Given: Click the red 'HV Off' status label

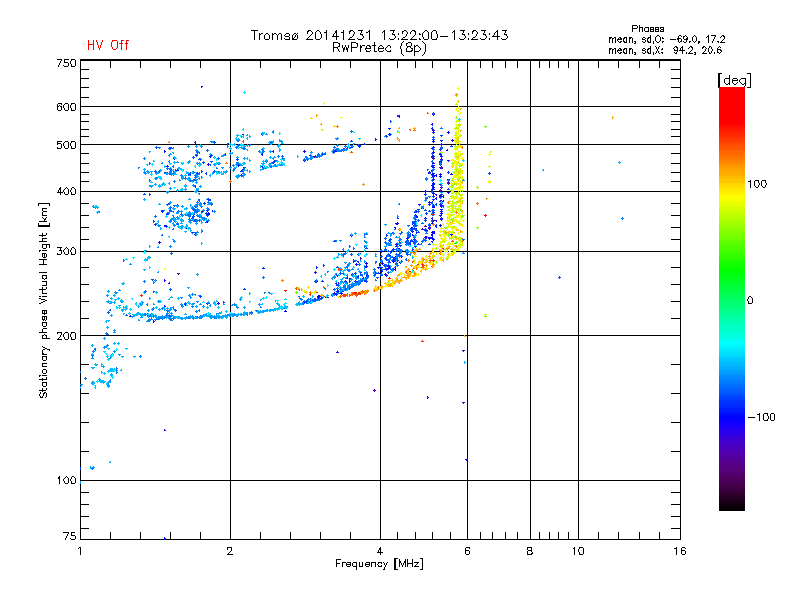Looking at the screenshot, I should point(108,45).
